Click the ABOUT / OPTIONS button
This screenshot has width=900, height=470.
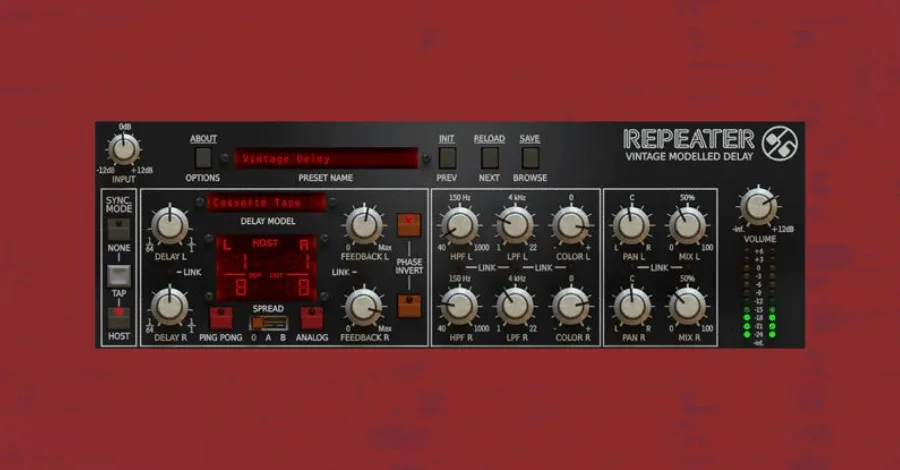point(203,158)
